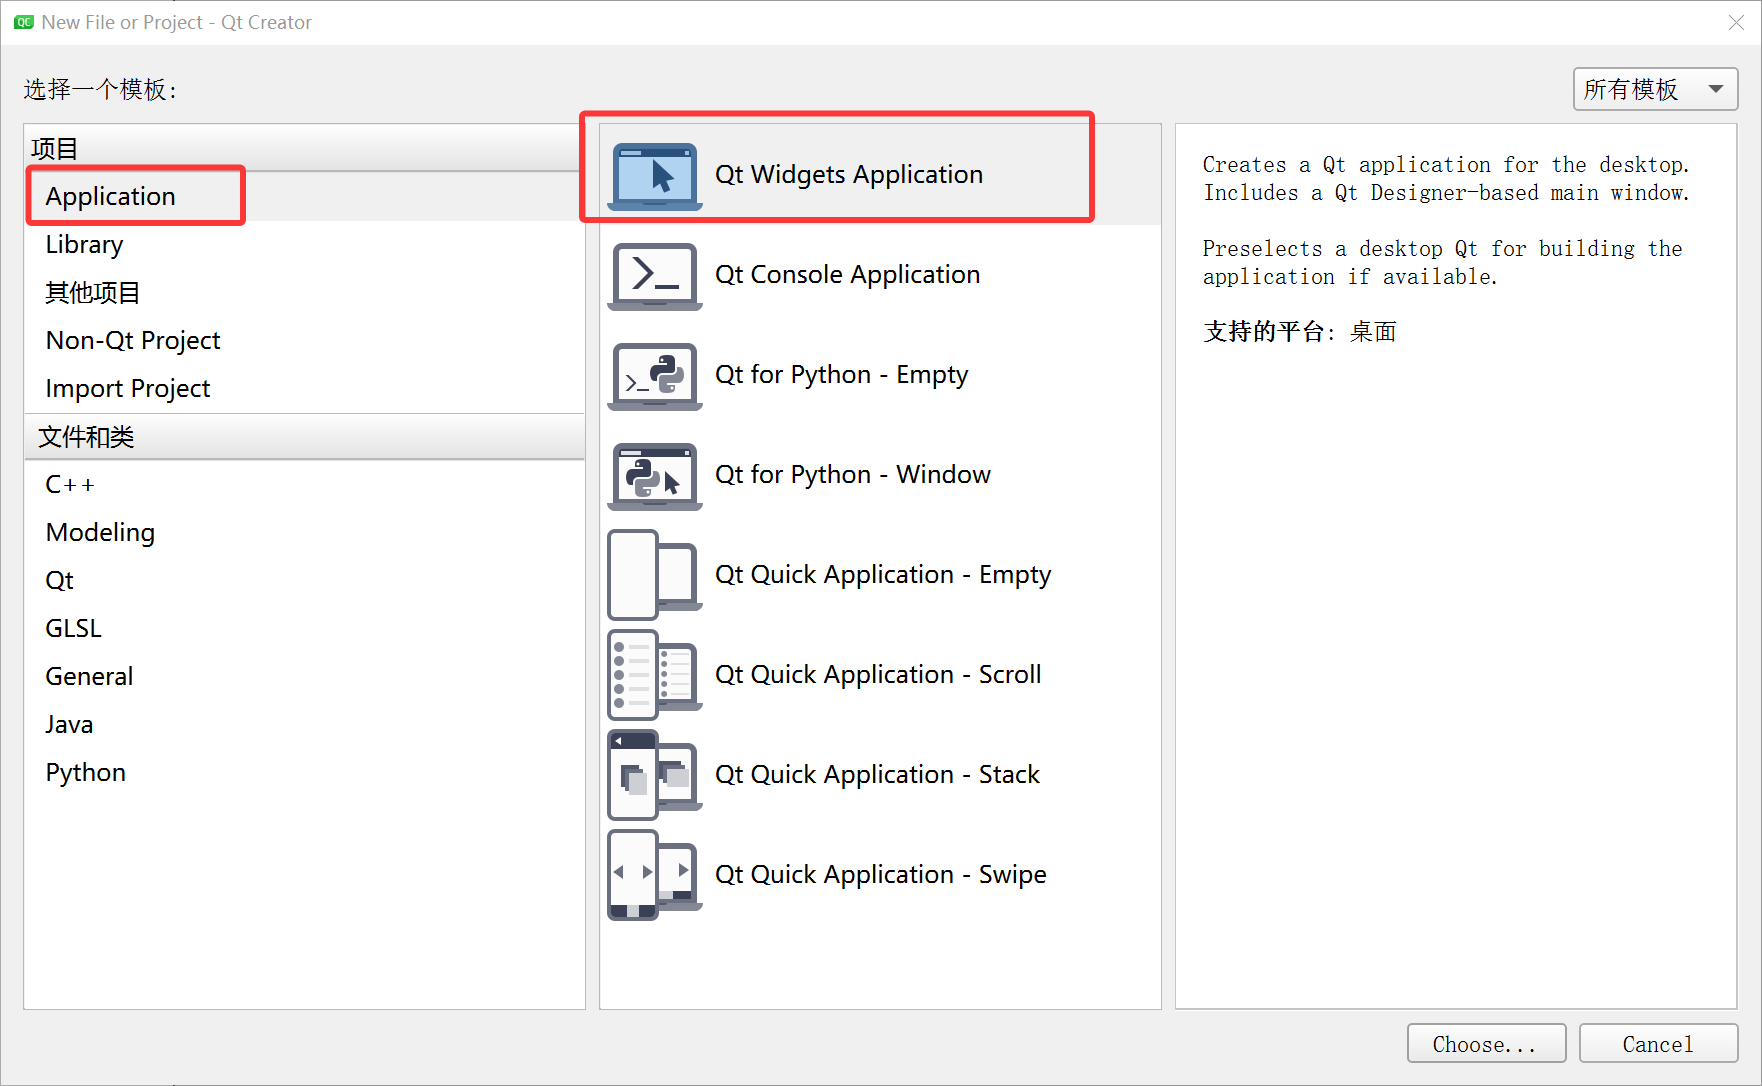Viewport: 1762px width, 1086px height.
Task: Pick the Qt Quick Application - Empty label
Action: click(x=883, y=574)
